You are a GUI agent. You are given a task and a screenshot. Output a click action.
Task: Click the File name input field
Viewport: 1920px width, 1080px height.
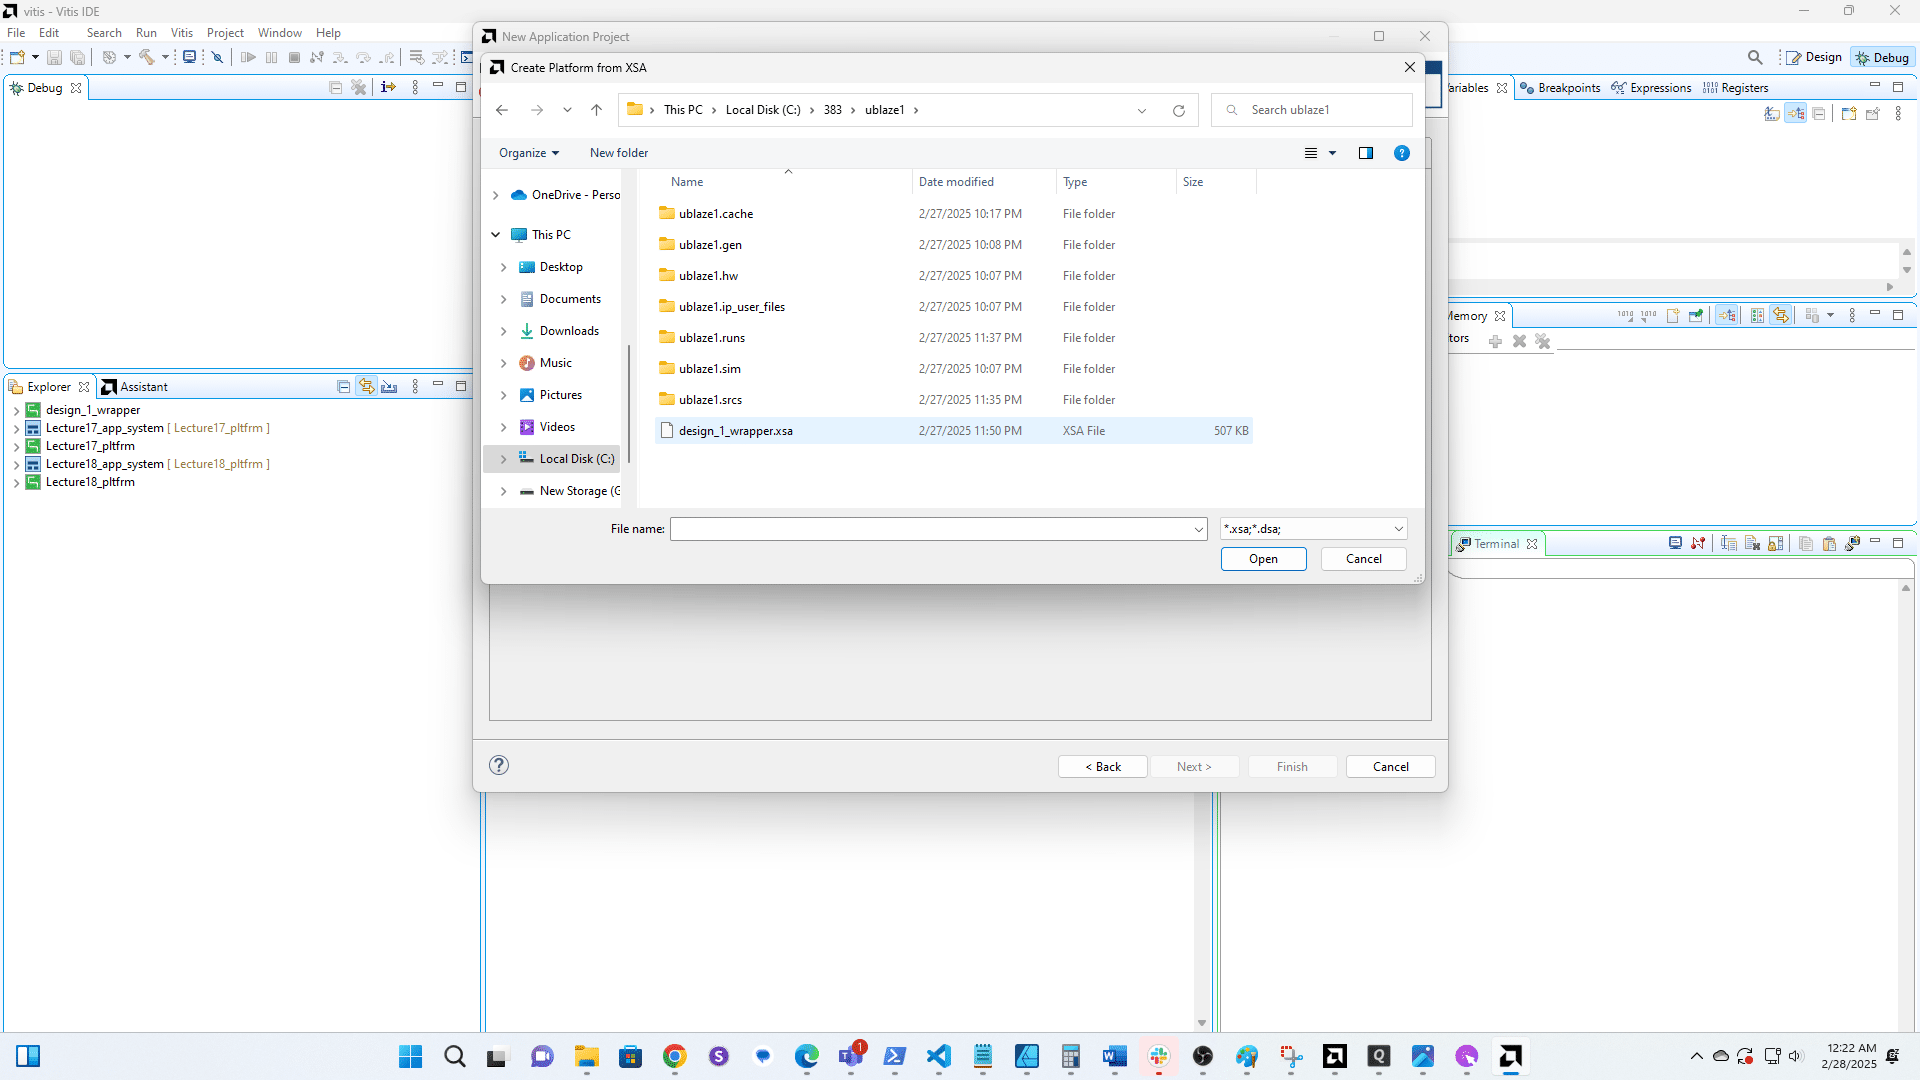coord(930,529)
